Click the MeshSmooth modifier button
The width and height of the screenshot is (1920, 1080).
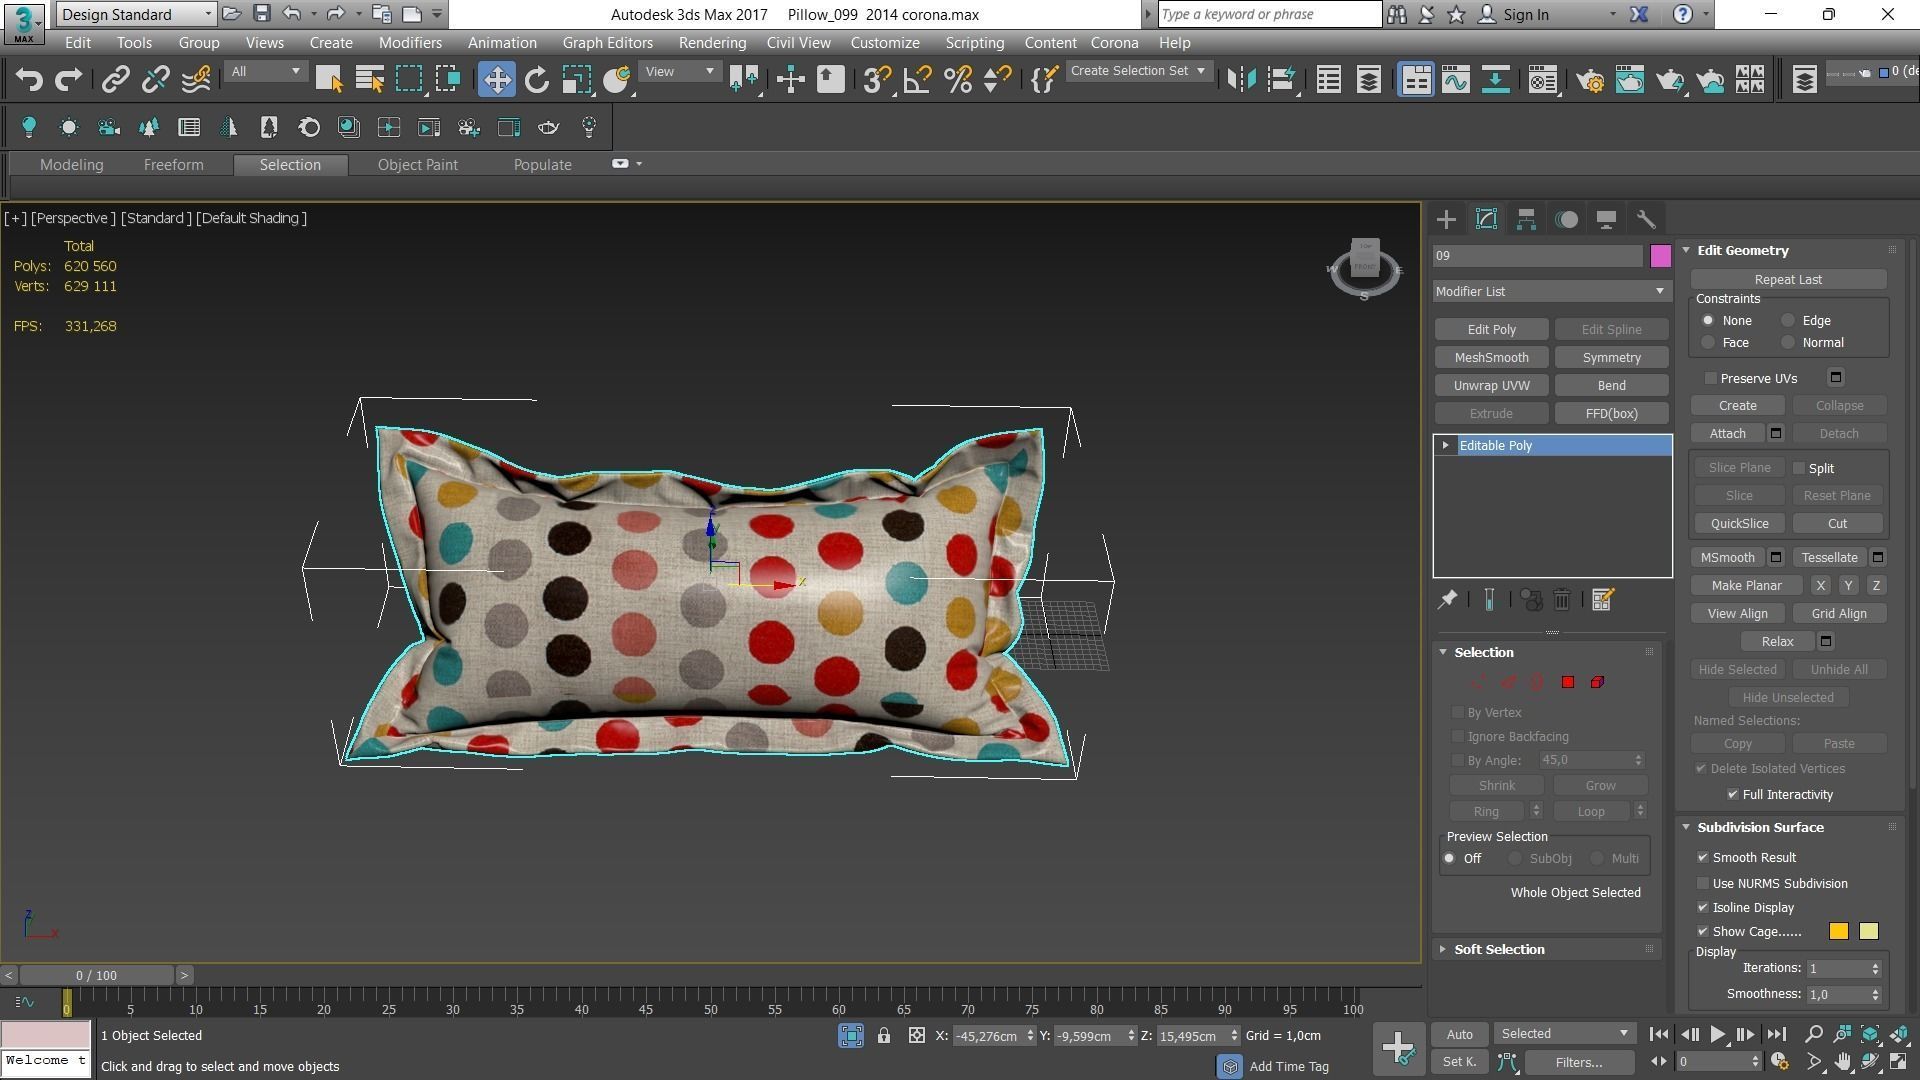point(1491,358)
